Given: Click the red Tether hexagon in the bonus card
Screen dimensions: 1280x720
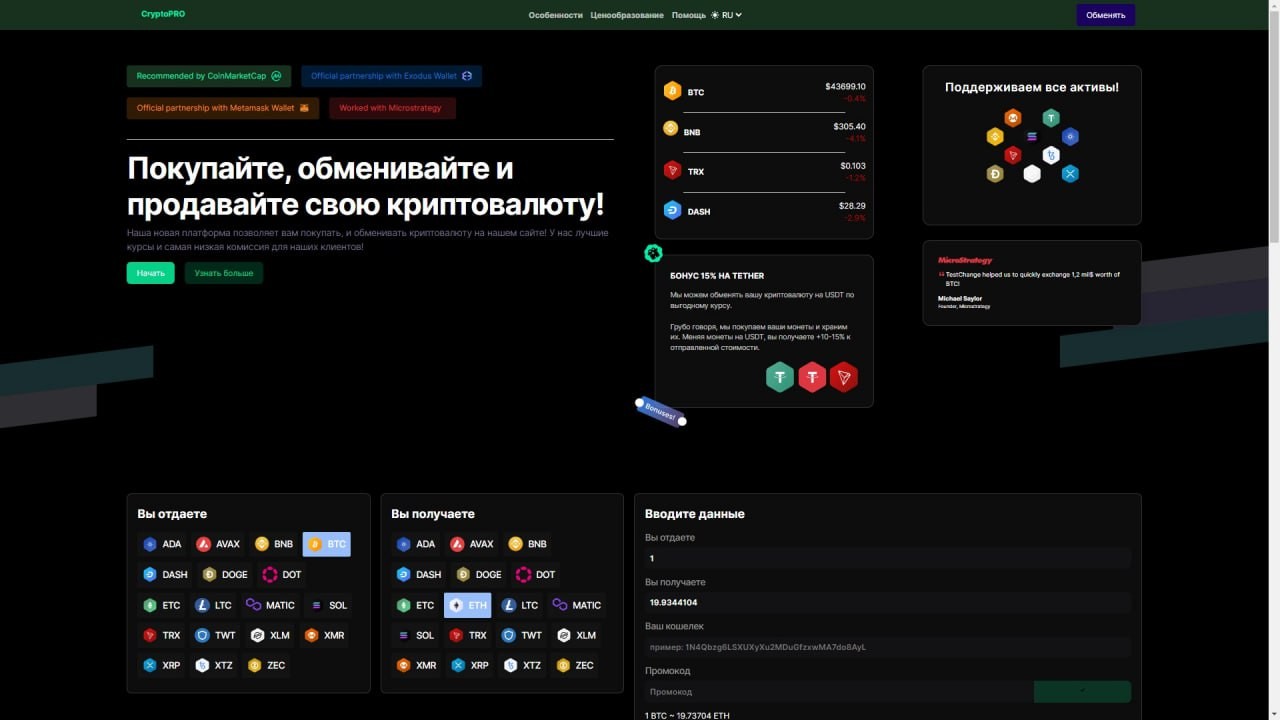Looking at the screenshot, I should click(812, 377).
